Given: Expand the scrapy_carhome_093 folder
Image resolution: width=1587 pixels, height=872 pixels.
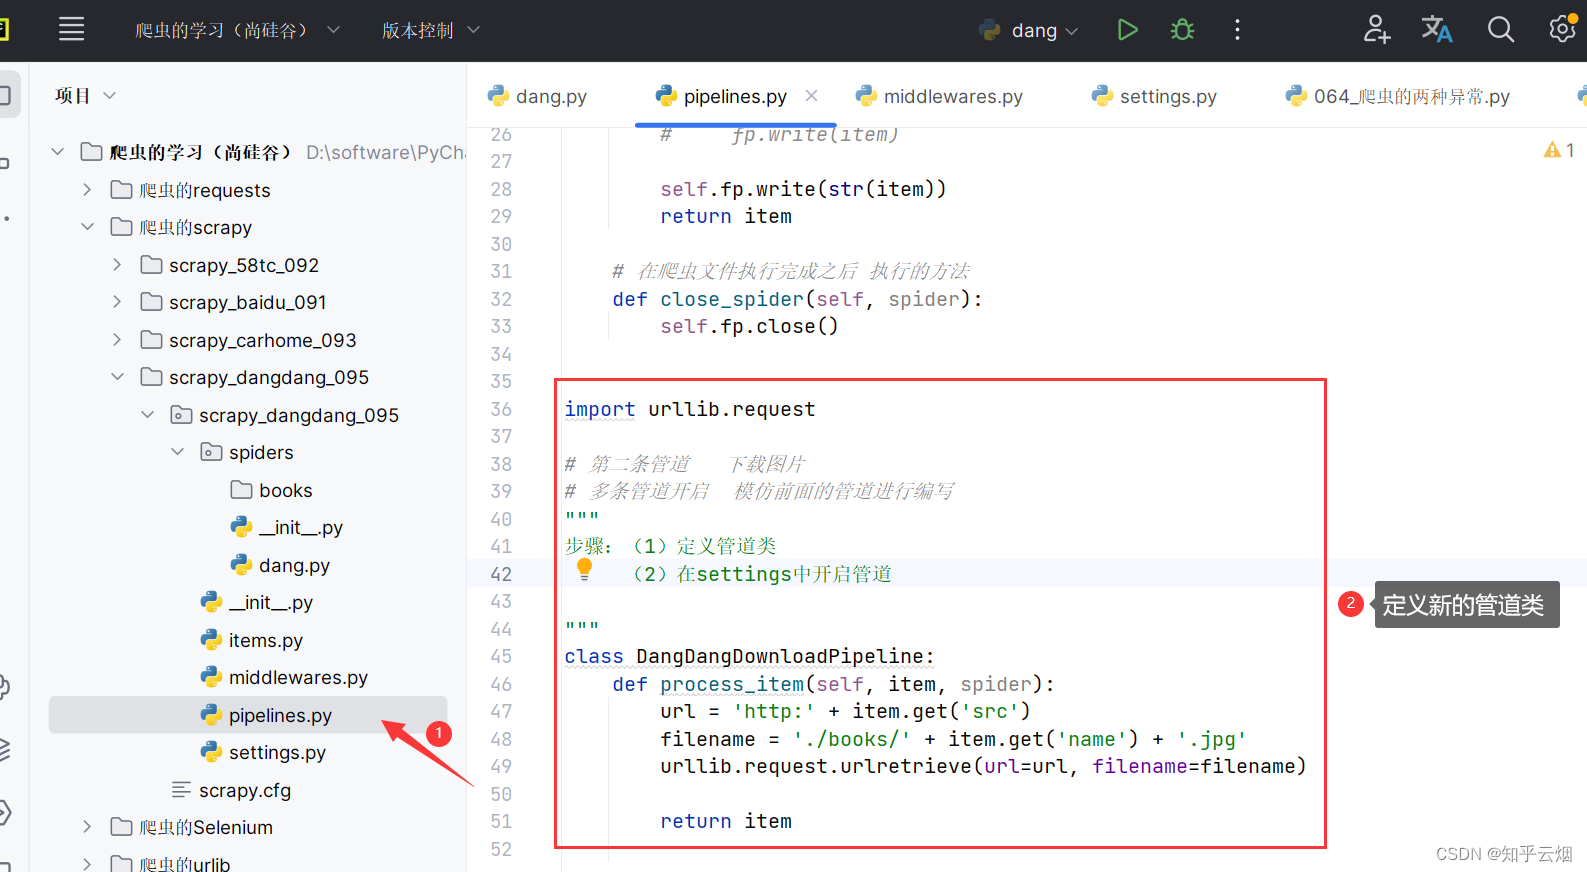Looking at the screenshot, I should (117, 340).
